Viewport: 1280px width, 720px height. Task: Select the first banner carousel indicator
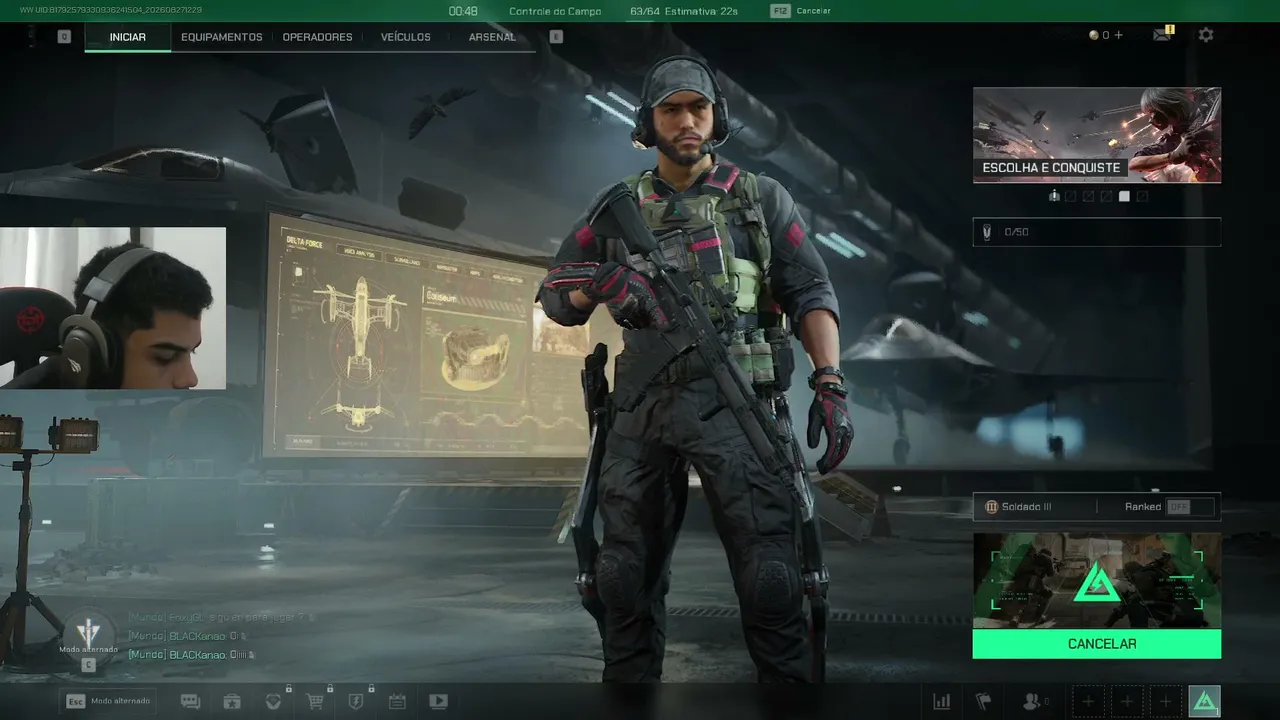tap(1054, 196)
